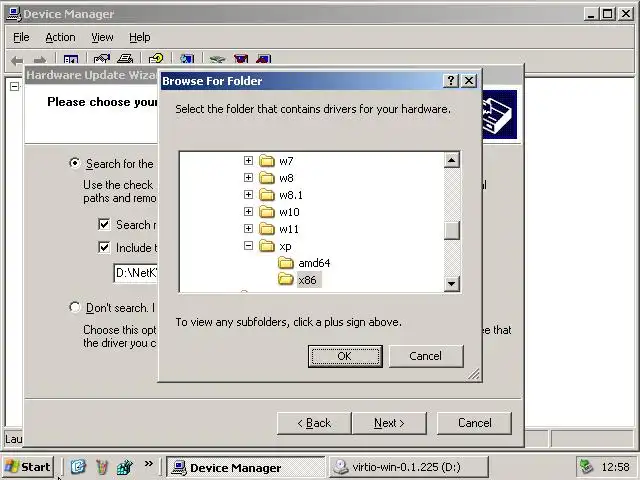640x480 pixels.
Task: Click OK in Browse For Folder
Action: click(345, 356)
